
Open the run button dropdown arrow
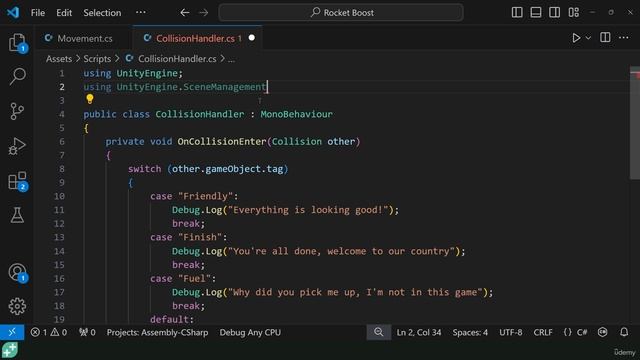[588, 38]
